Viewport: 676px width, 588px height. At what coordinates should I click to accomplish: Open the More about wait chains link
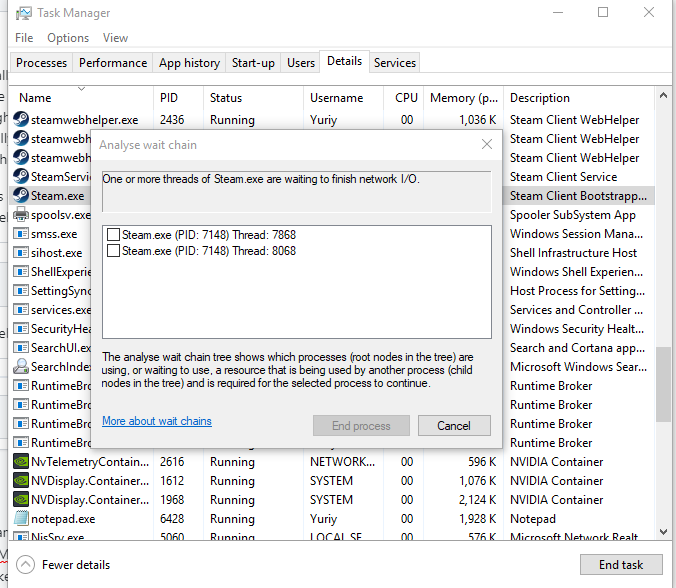click(x=157, y=421)
